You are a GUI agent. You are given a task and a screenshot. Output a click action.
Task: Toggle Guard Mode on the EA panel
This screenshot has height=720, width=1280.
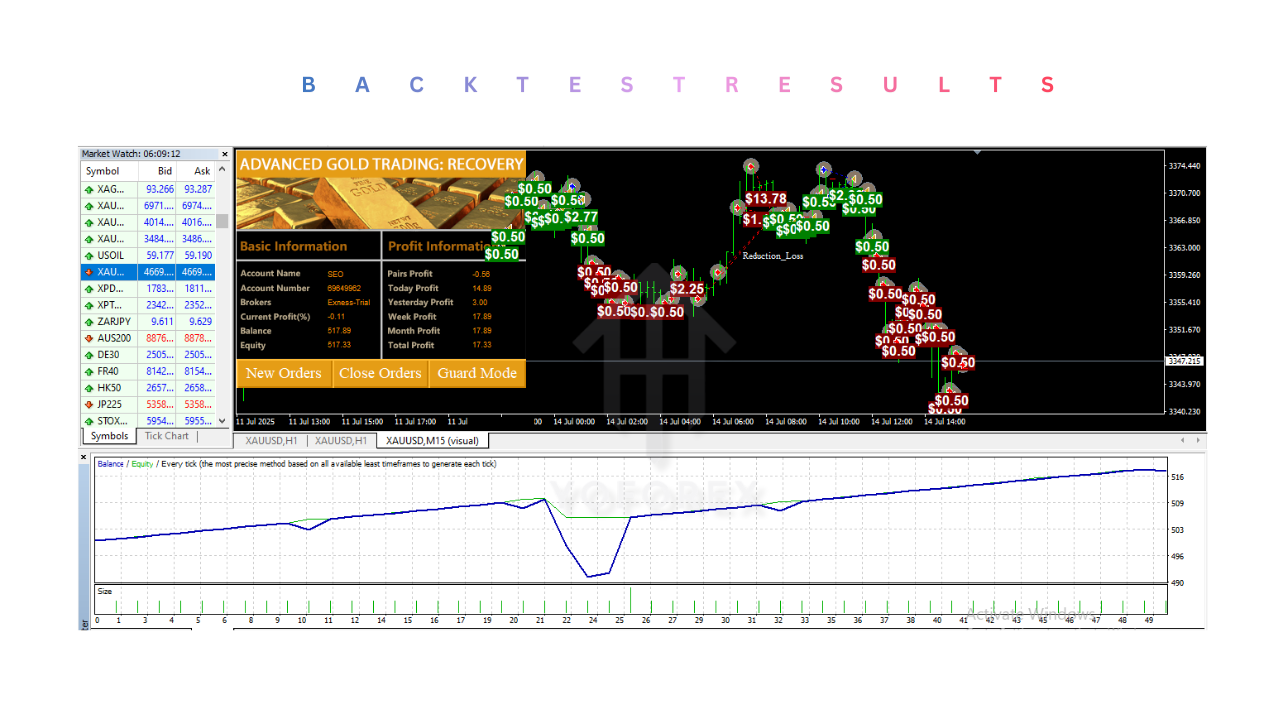477,373
